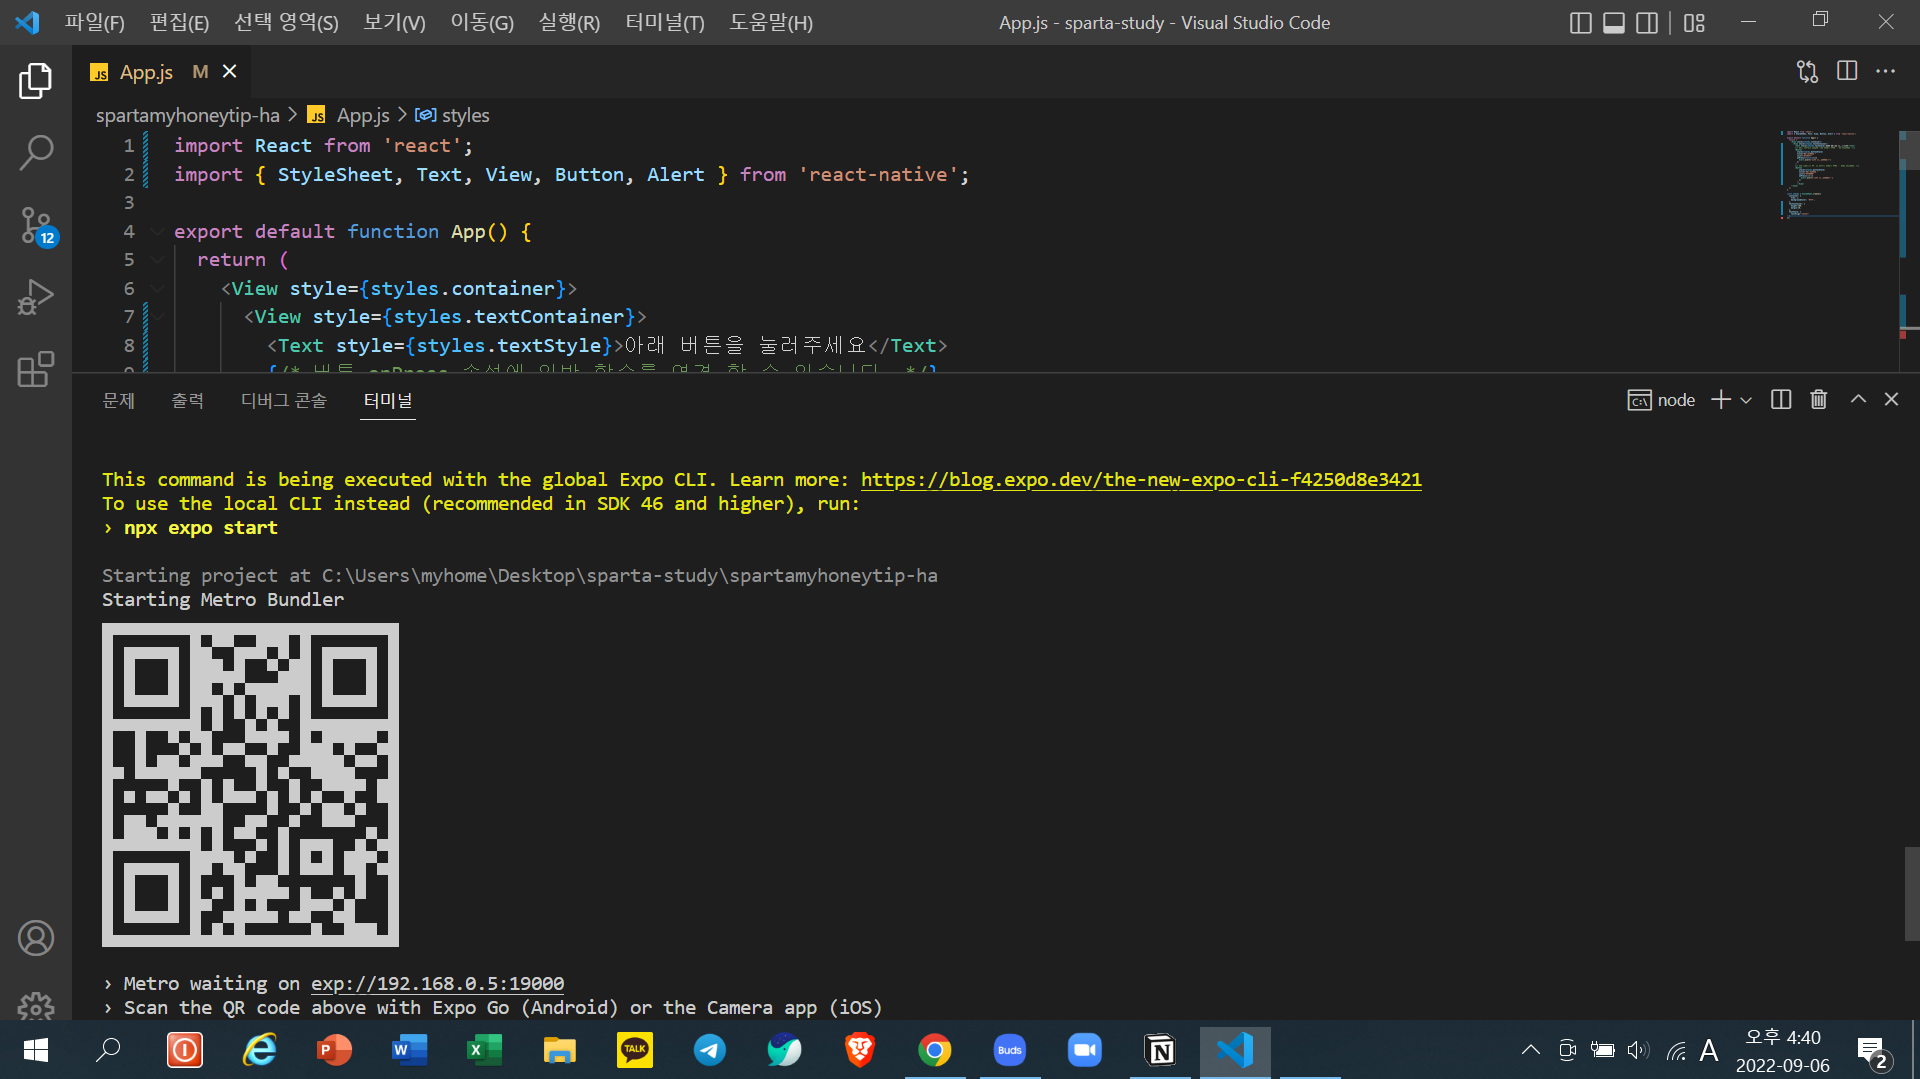
Task: Create a new terminal with plus icon
Action: [x=1721, y=400]
